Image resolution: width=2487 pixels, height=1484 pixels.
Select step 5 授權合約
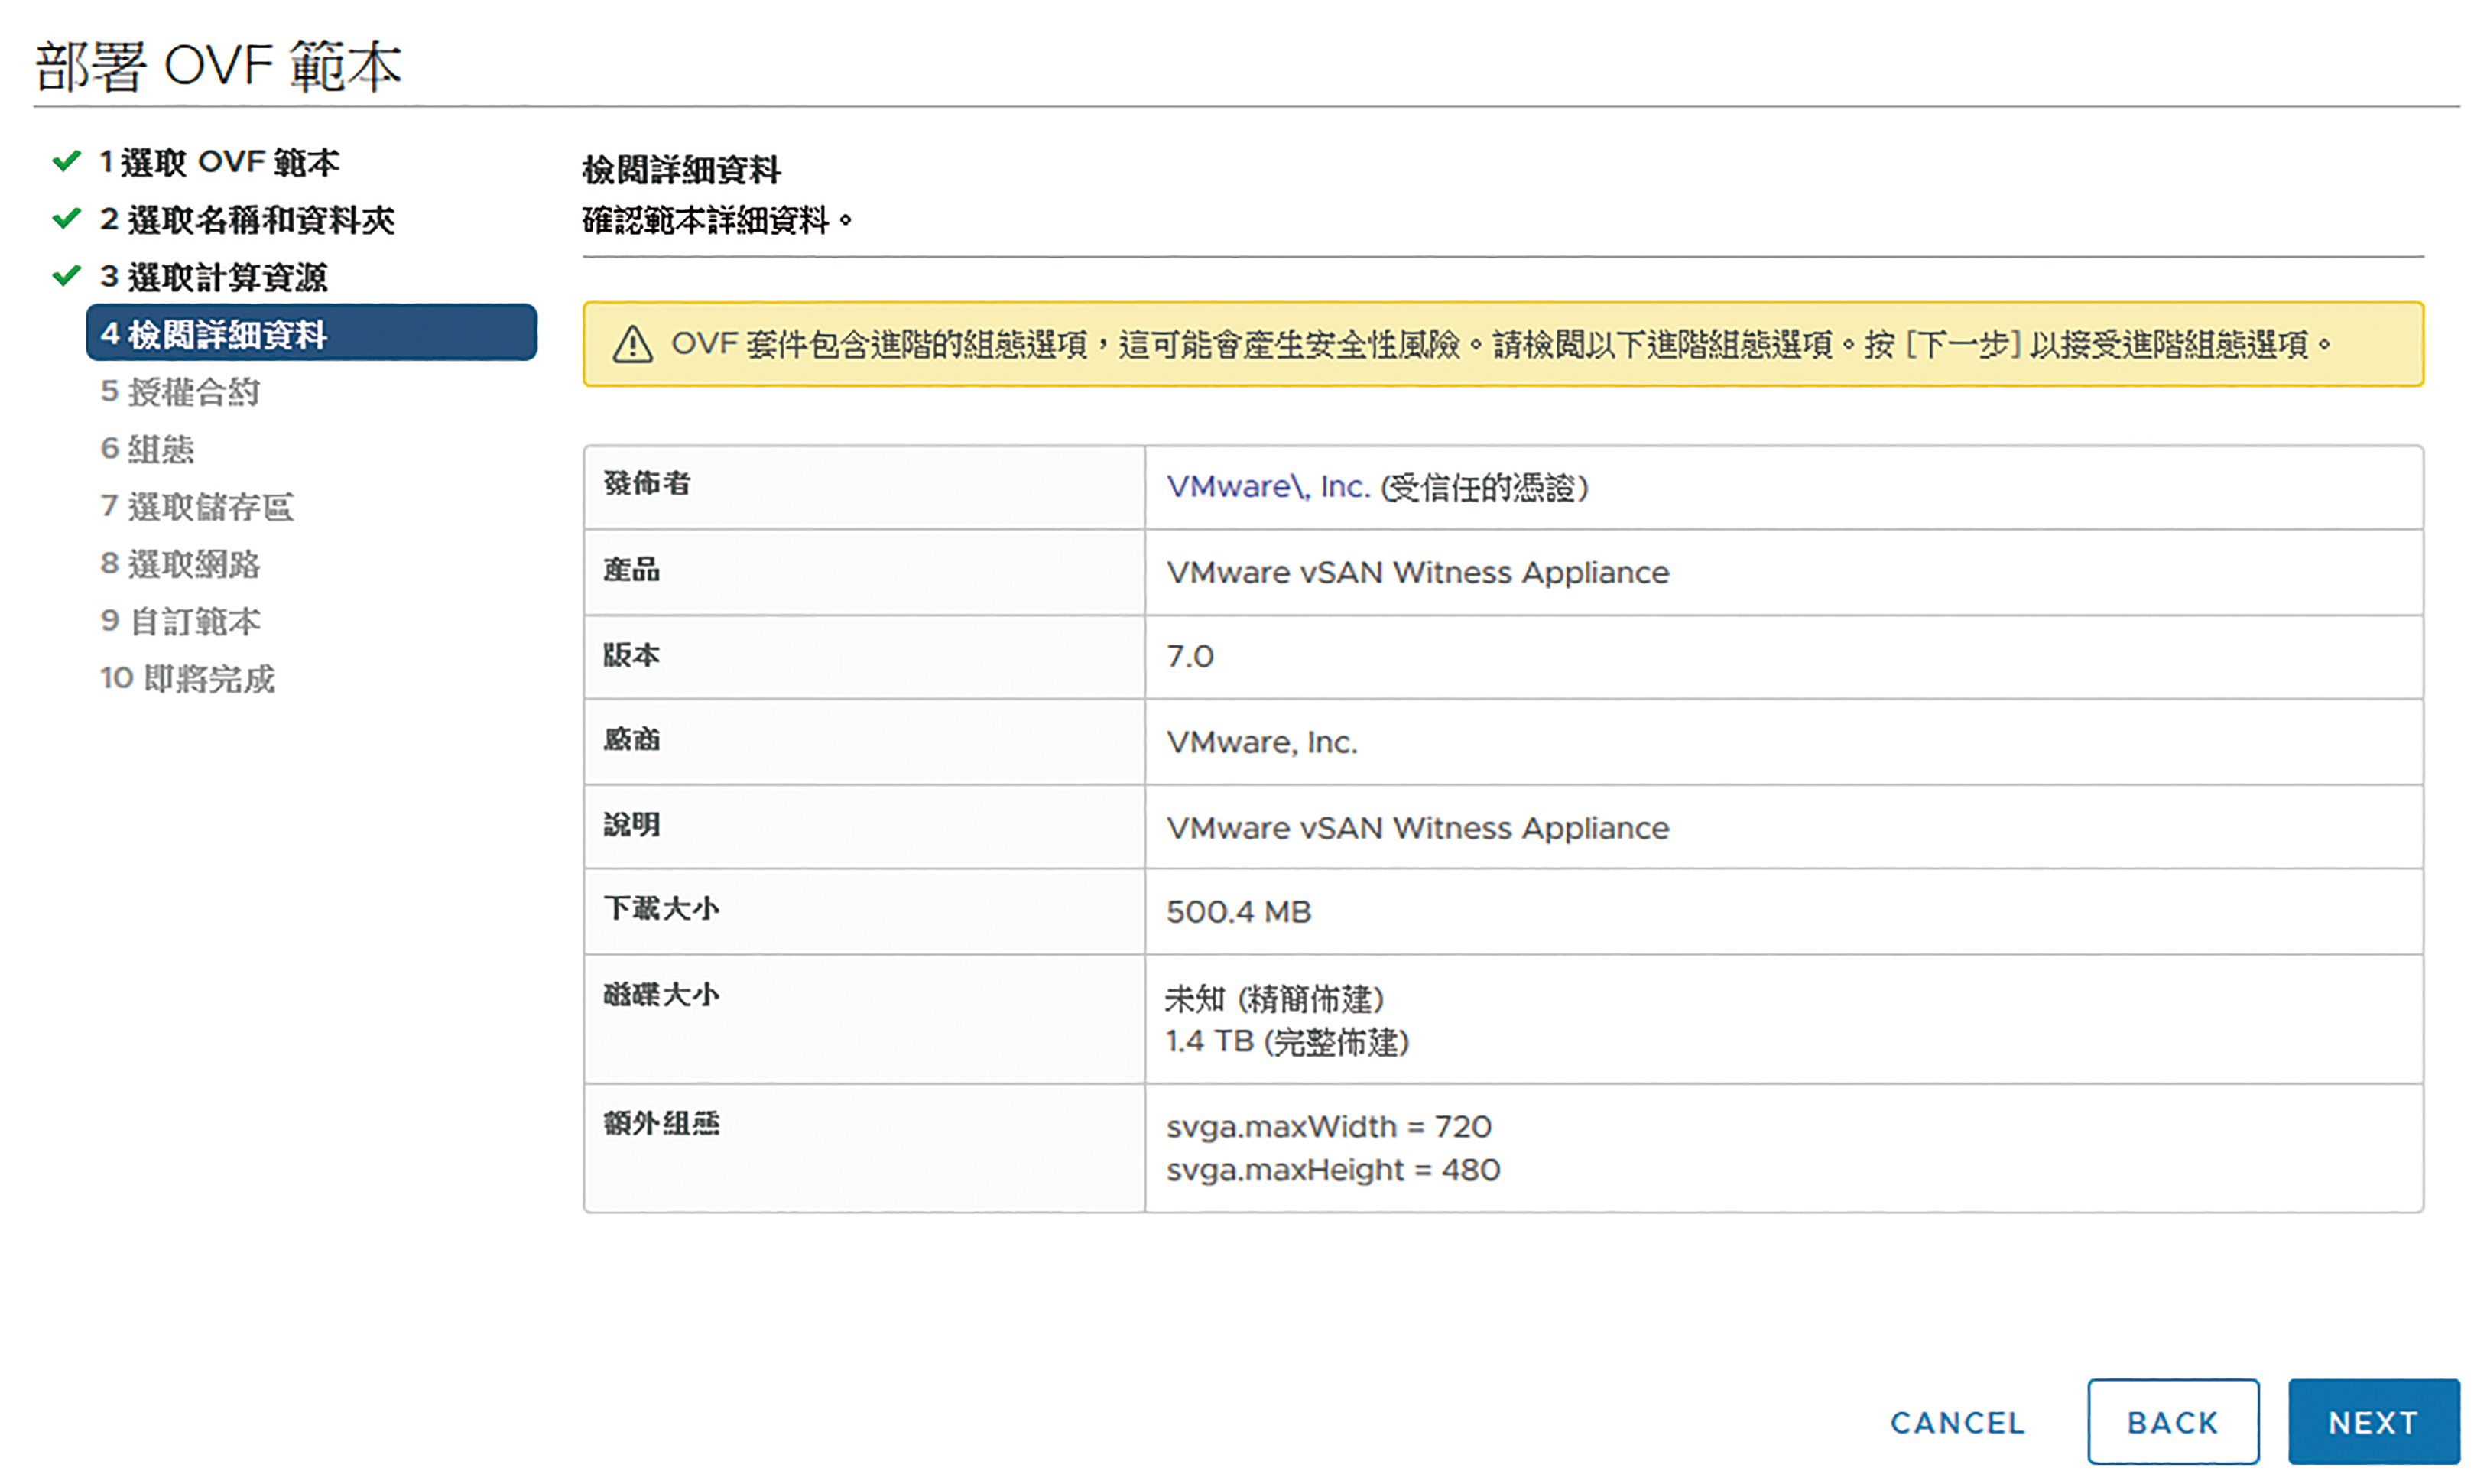click(x=180, y=391)
